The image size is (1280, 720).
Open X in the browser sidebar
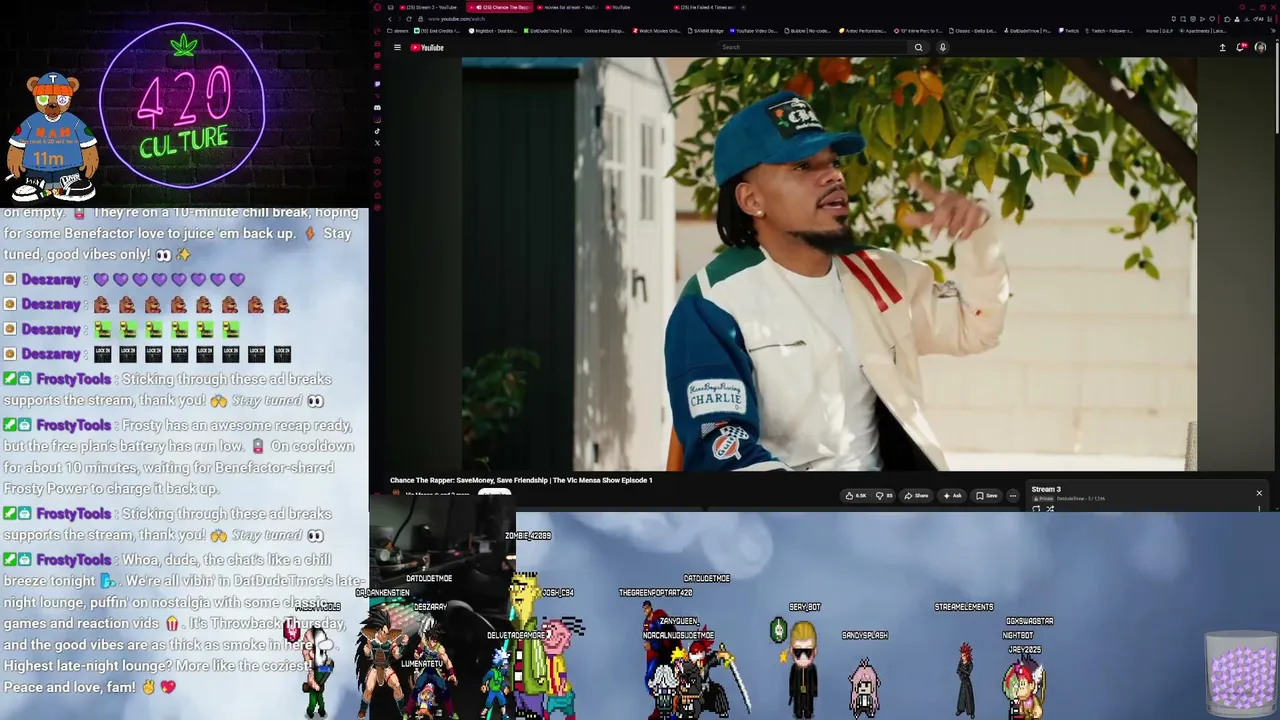[377, 143]
